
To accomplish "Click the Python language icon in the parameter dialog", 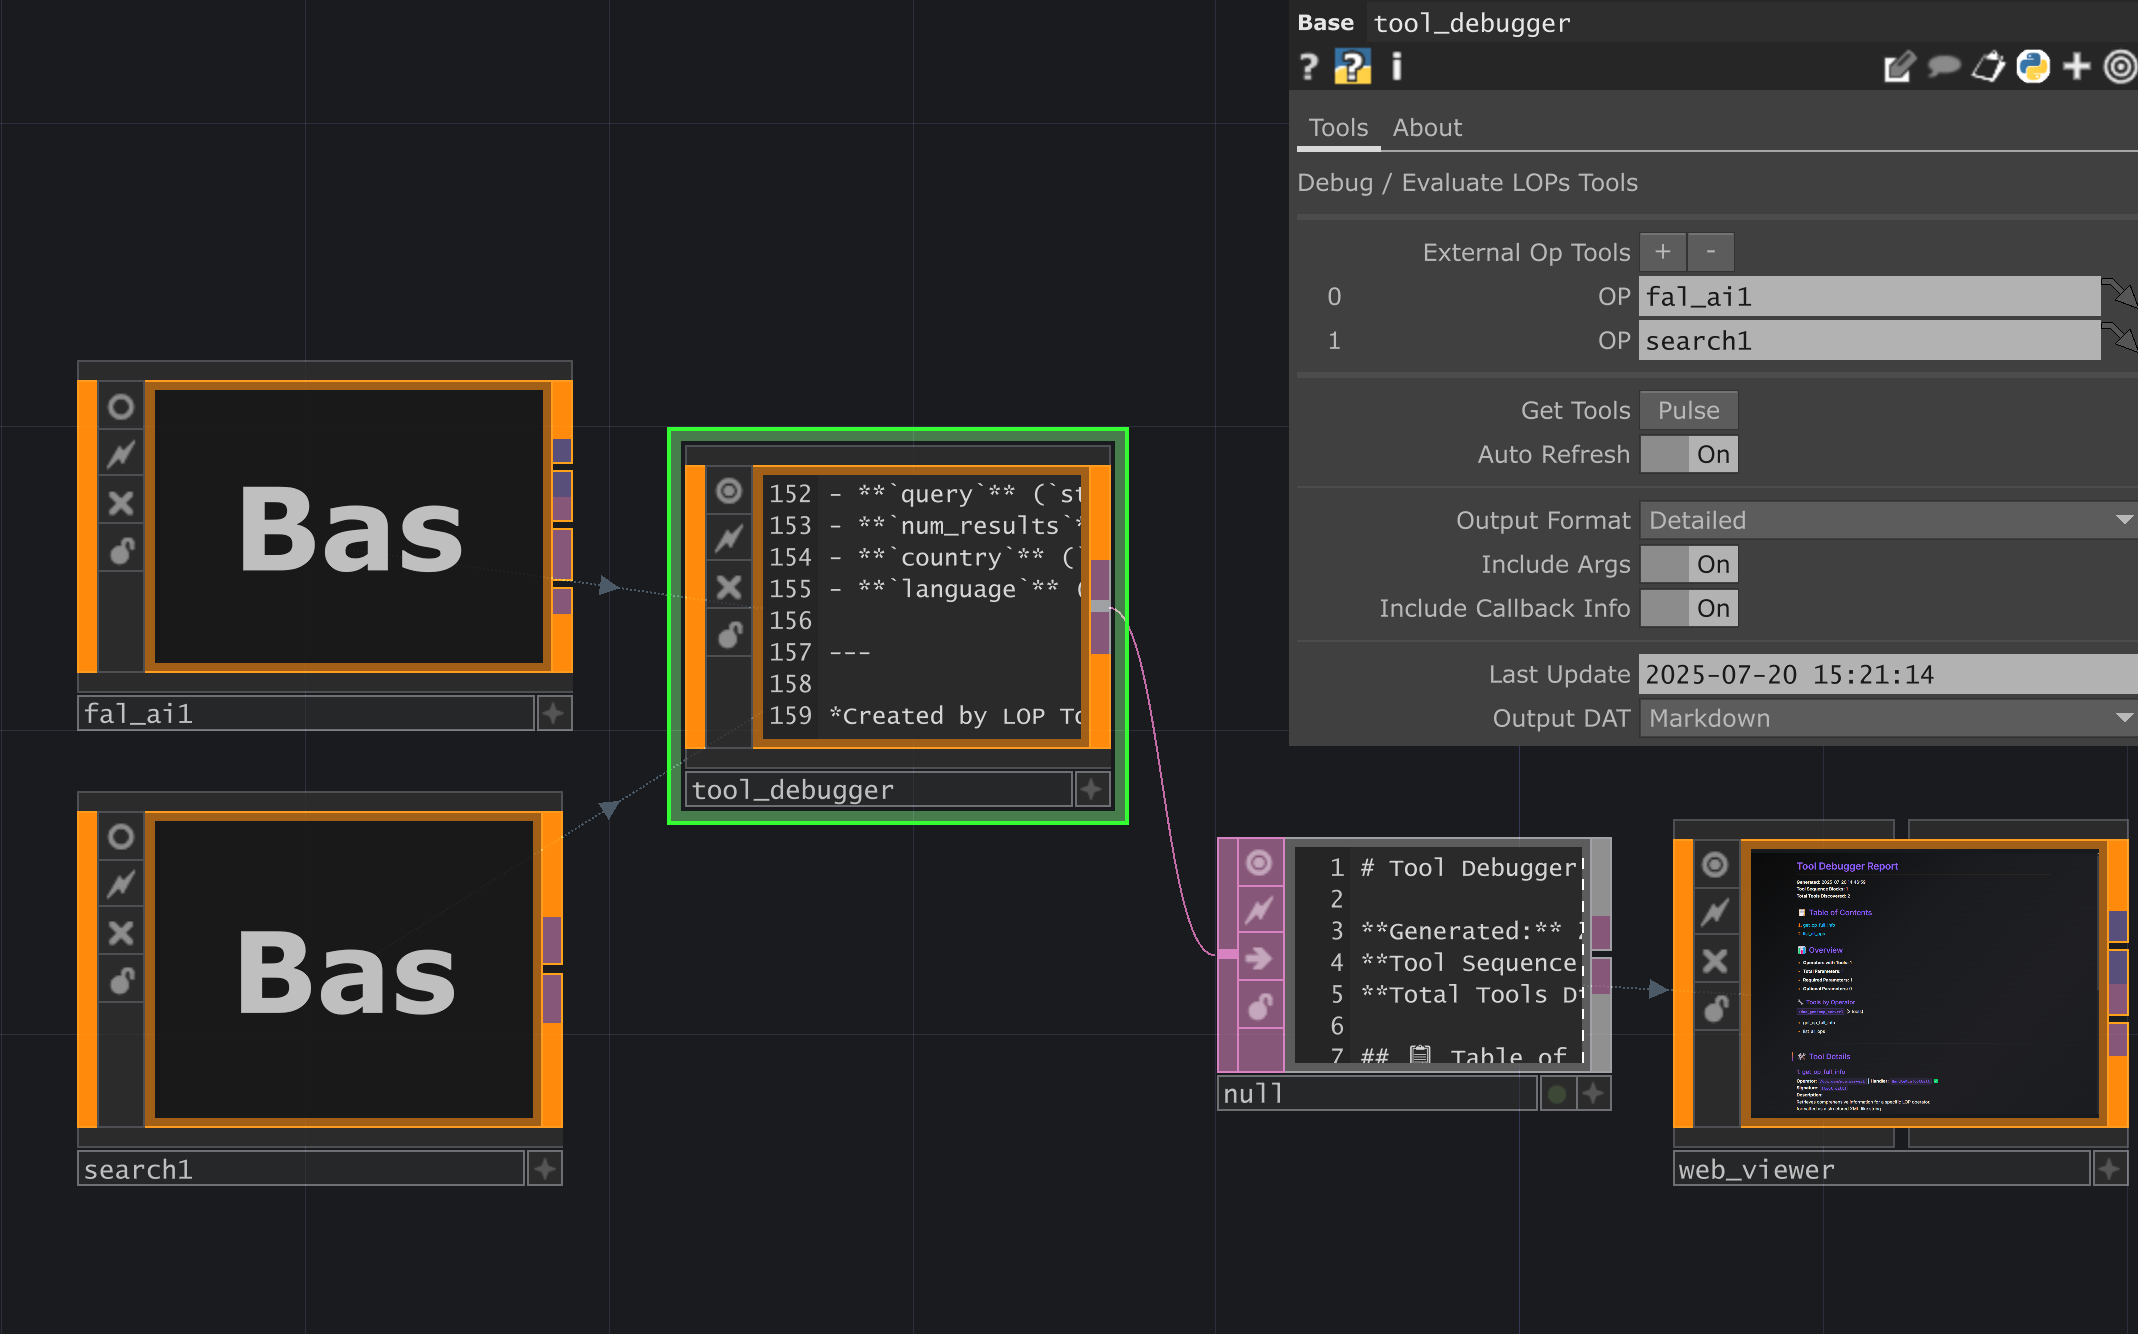I will click(x=2032, y=67).
